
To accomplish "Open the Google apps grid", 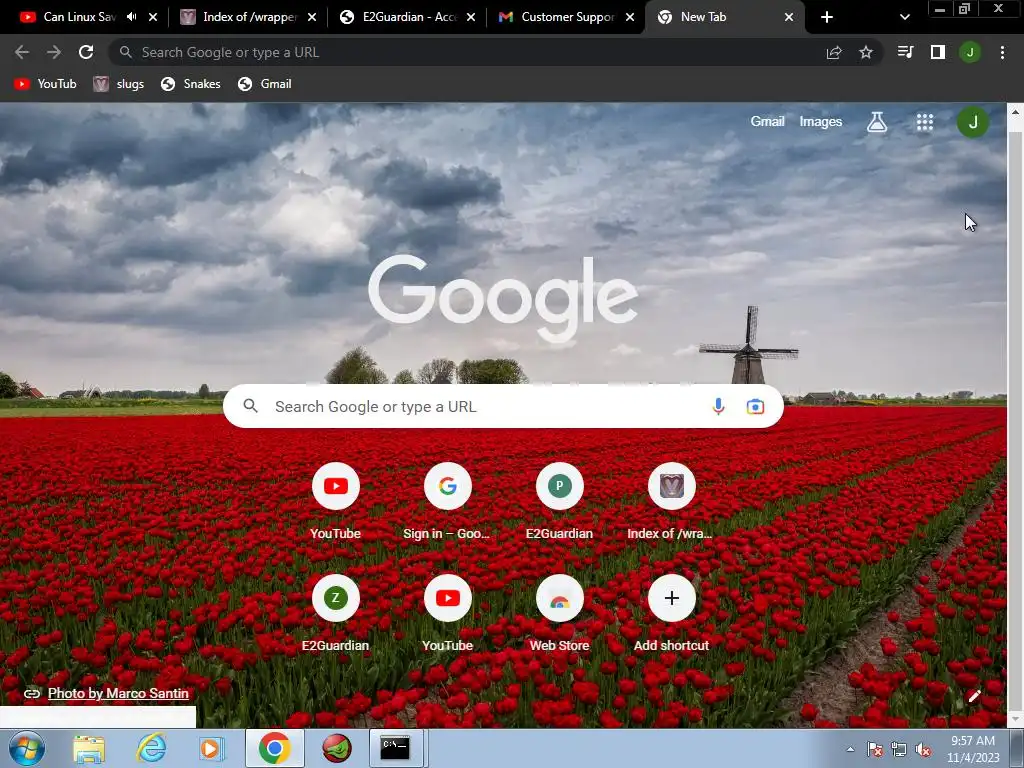I will [x=925, y=122].
